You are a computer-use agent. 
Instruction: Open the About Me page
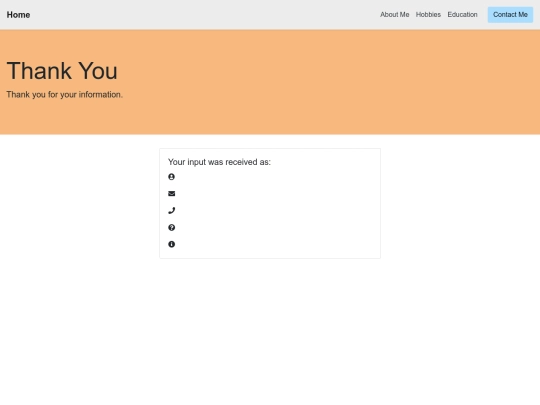395,14
